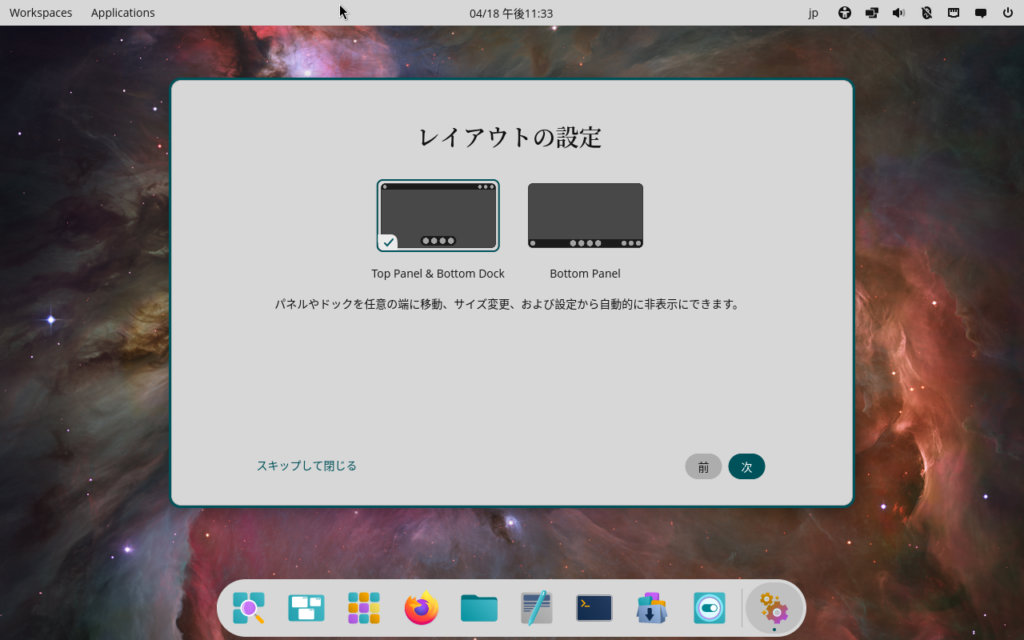This screenshot has width=1024, height=640.
Task: Open the Workspaces overview from the dock
Action: (306, 608)
